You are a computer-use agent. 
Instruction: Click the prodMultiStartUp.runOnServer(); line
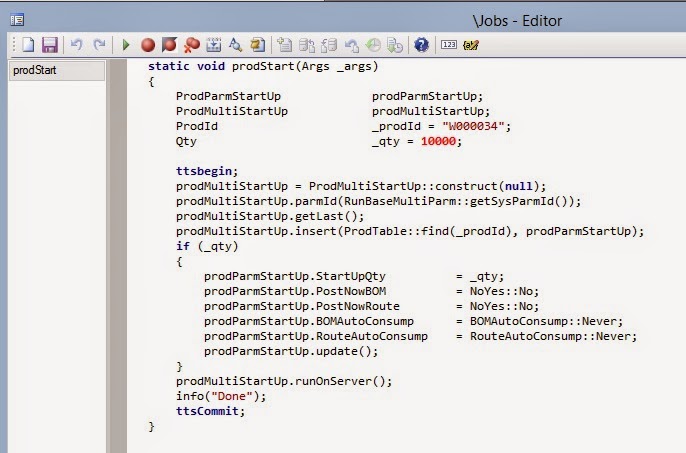(284, 381)
